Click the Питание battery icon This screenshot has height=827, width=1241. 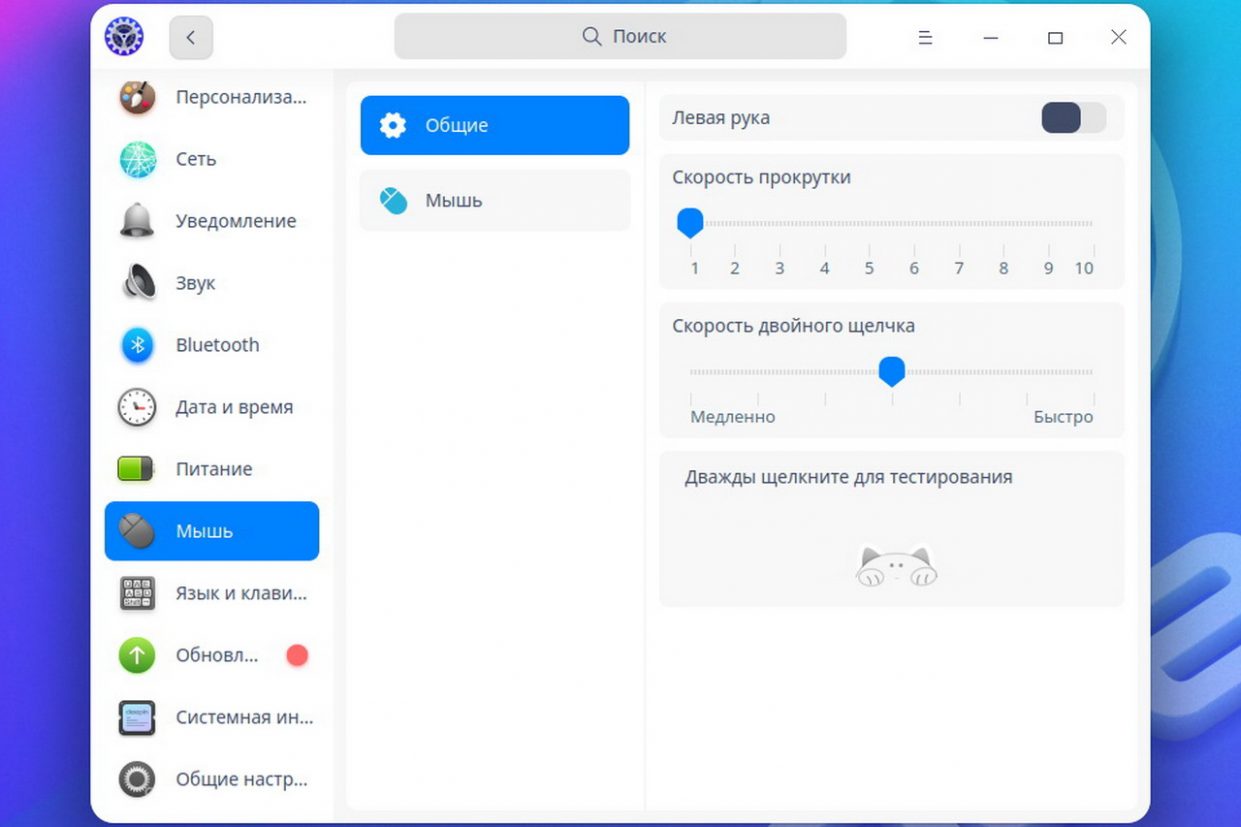(137, 469)
